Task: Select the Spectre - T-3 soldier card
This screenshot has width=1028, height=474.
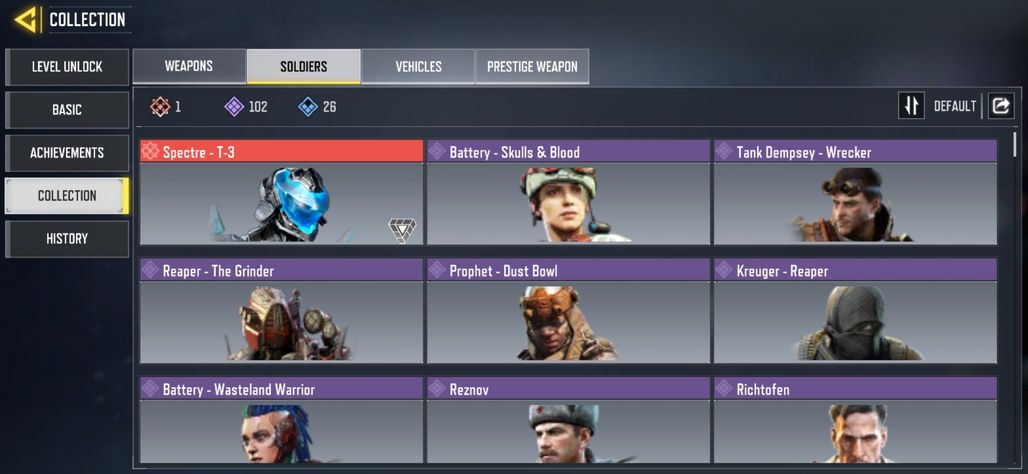Action: (281, 192)
